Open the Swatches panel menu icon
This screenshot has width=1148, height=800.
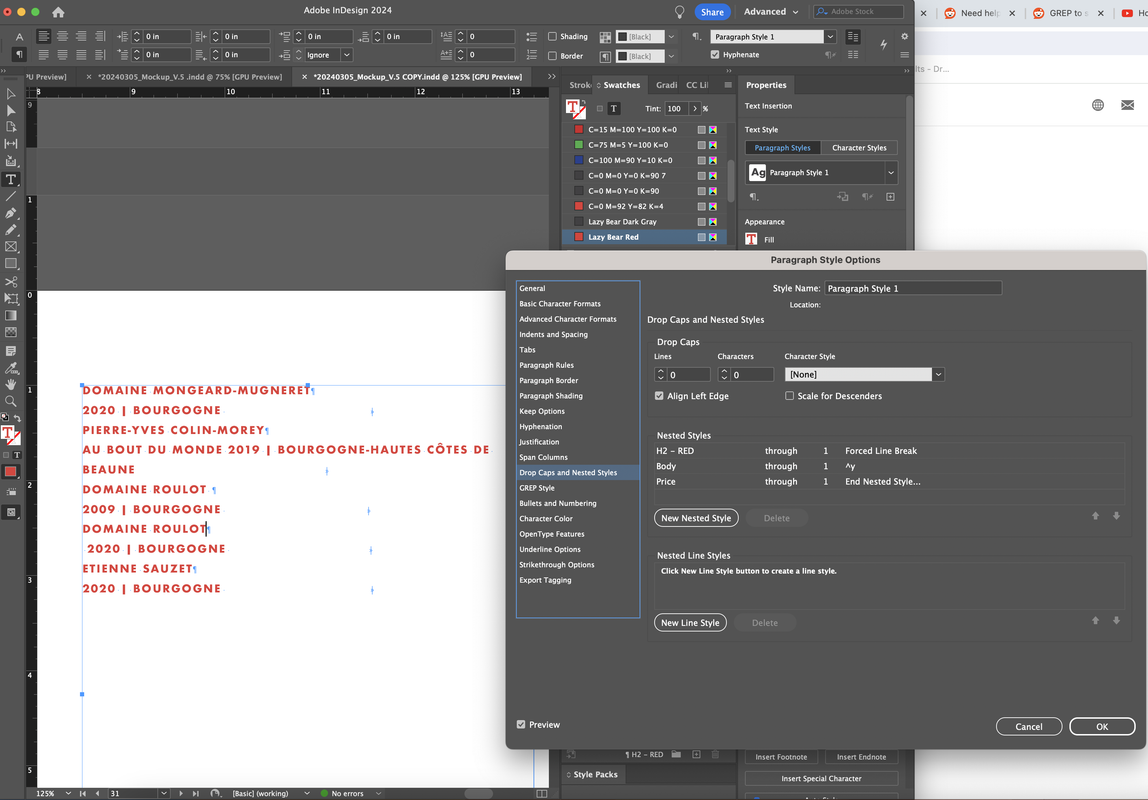click(728, 85)
